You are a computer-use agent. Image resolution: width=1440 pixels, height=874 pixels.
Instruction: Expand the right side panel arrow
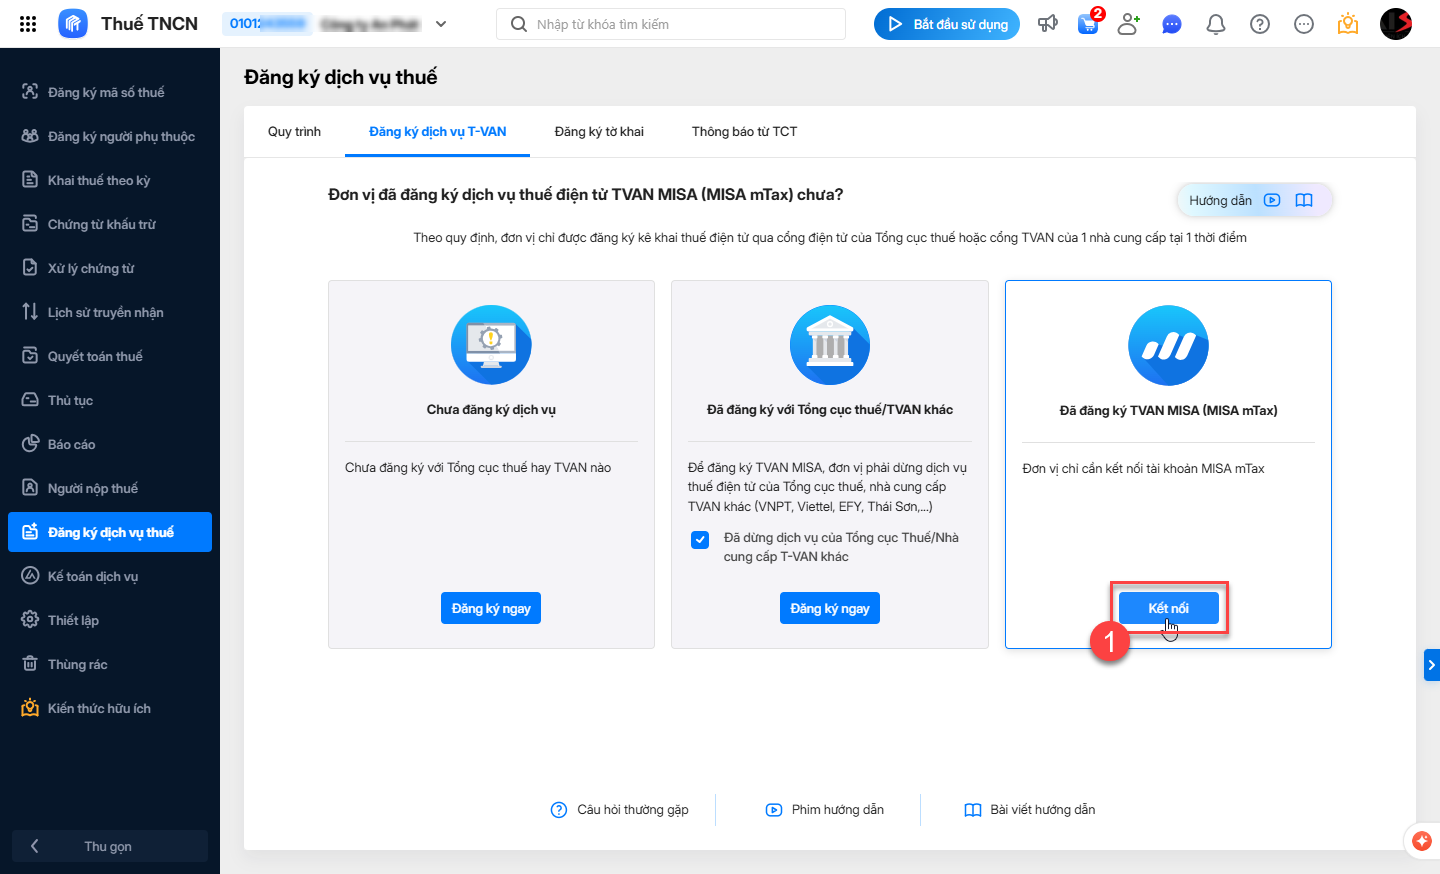[x=1432, y=665]
